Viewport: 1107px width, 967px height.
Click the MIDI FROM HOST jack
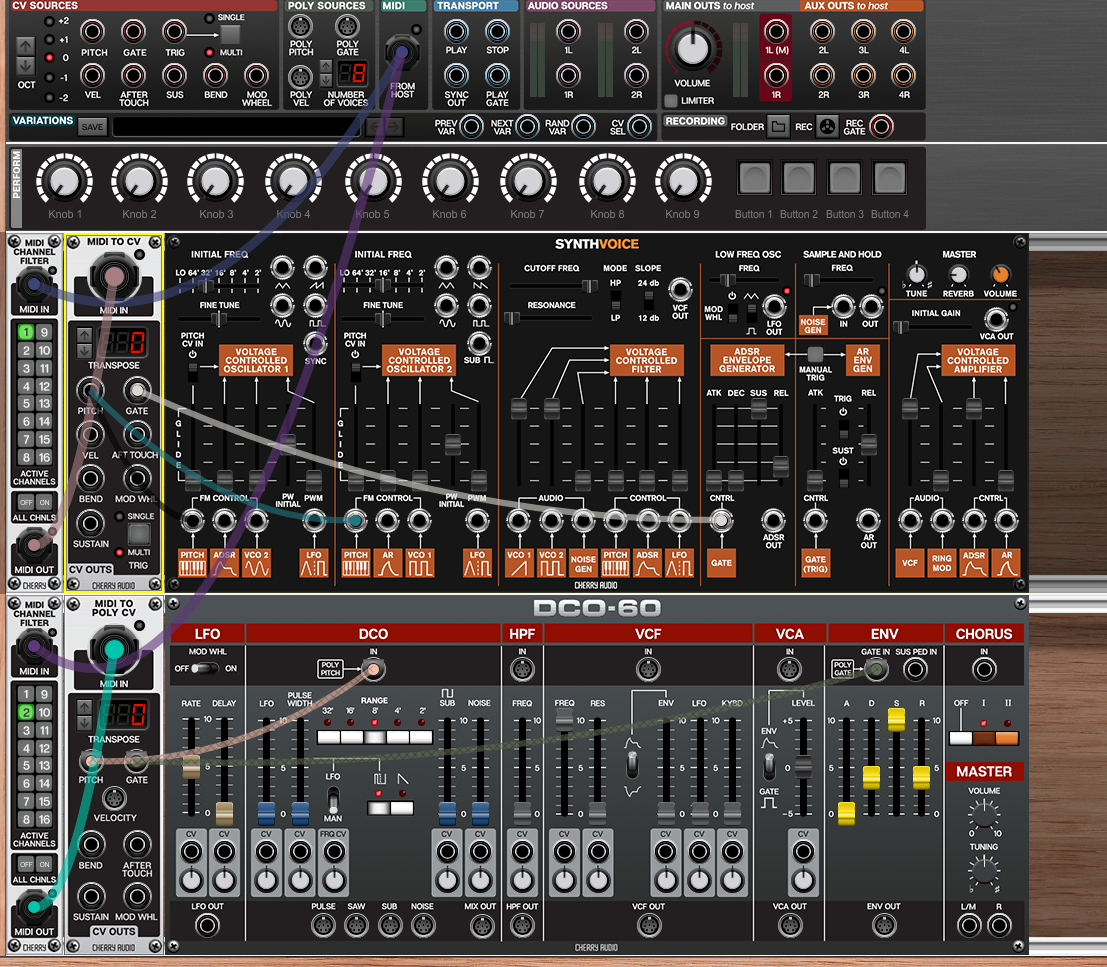point(402,52)
